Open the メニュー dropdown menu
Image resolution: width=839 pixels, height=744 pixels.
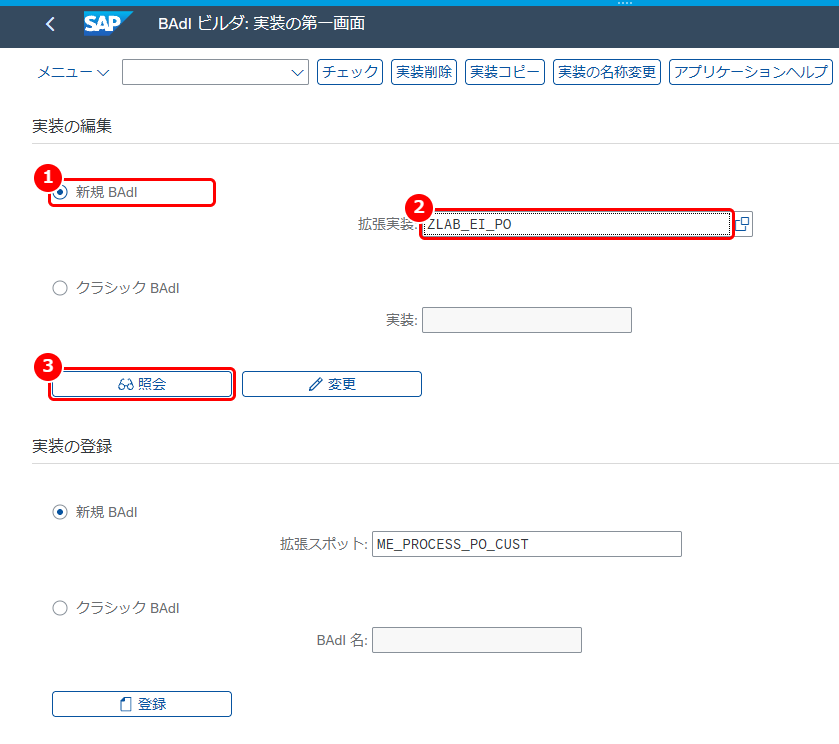click(73, 72)
